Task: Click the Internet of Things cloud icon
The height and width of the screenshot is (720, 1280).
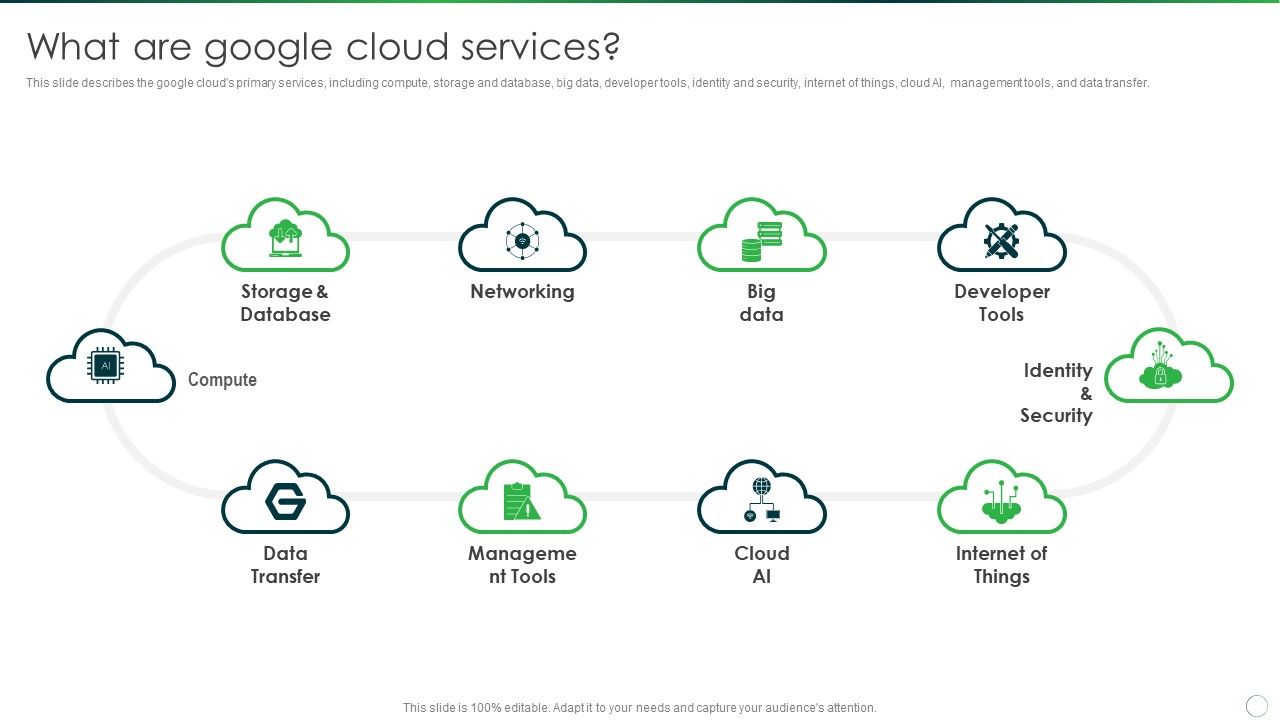Action: [x=1001, y=497]
